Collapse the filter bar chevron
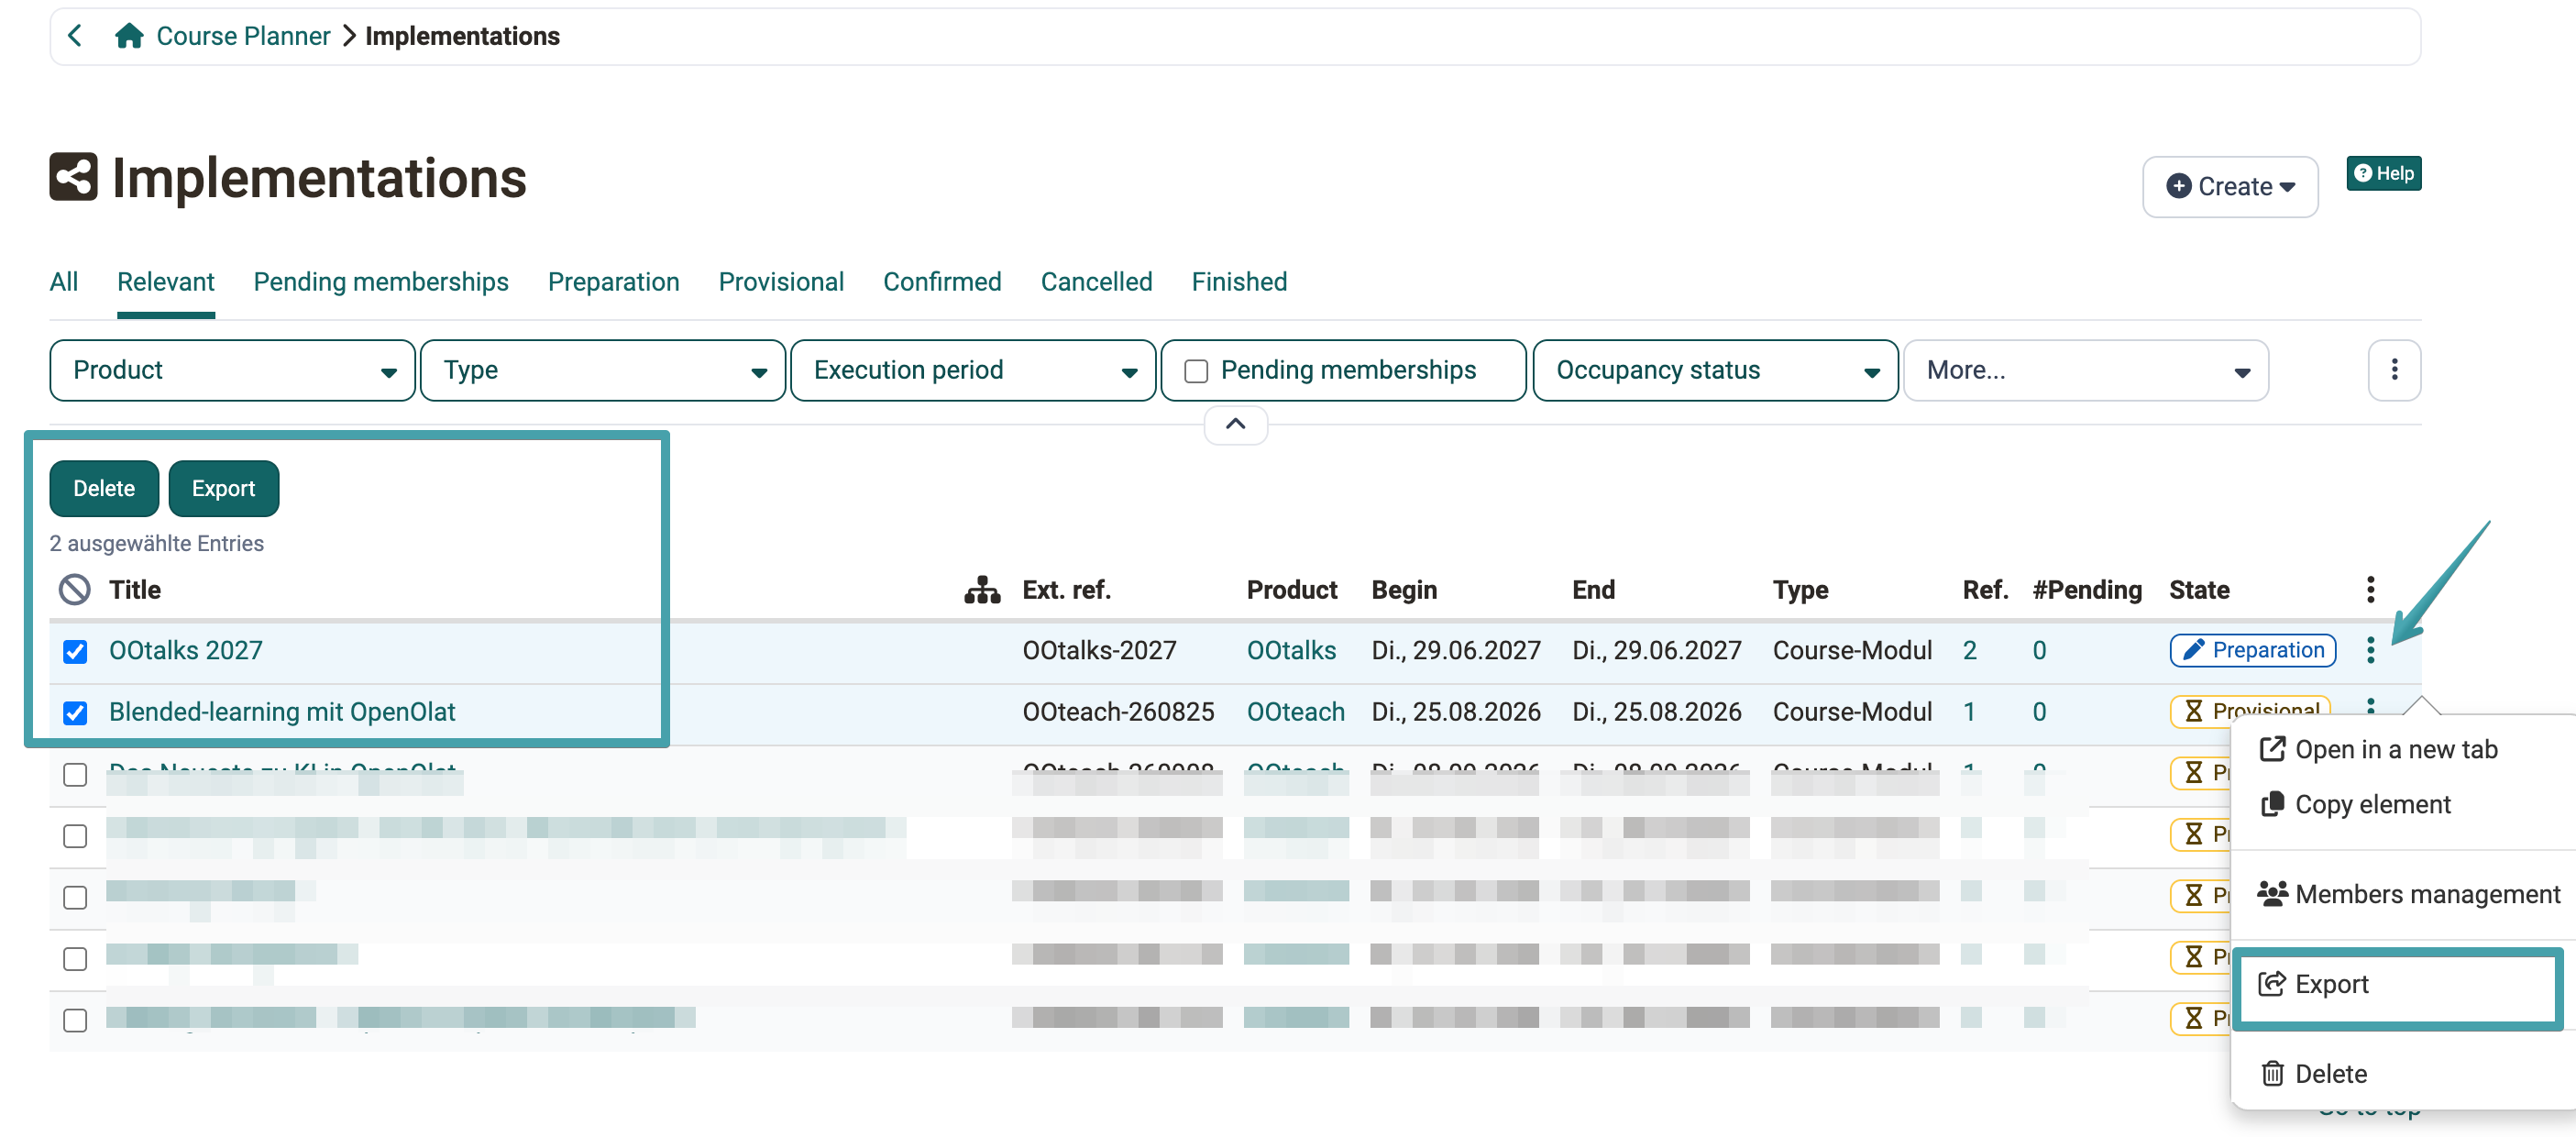This screenshot has height=1137, width=2576. point(1236,424)
